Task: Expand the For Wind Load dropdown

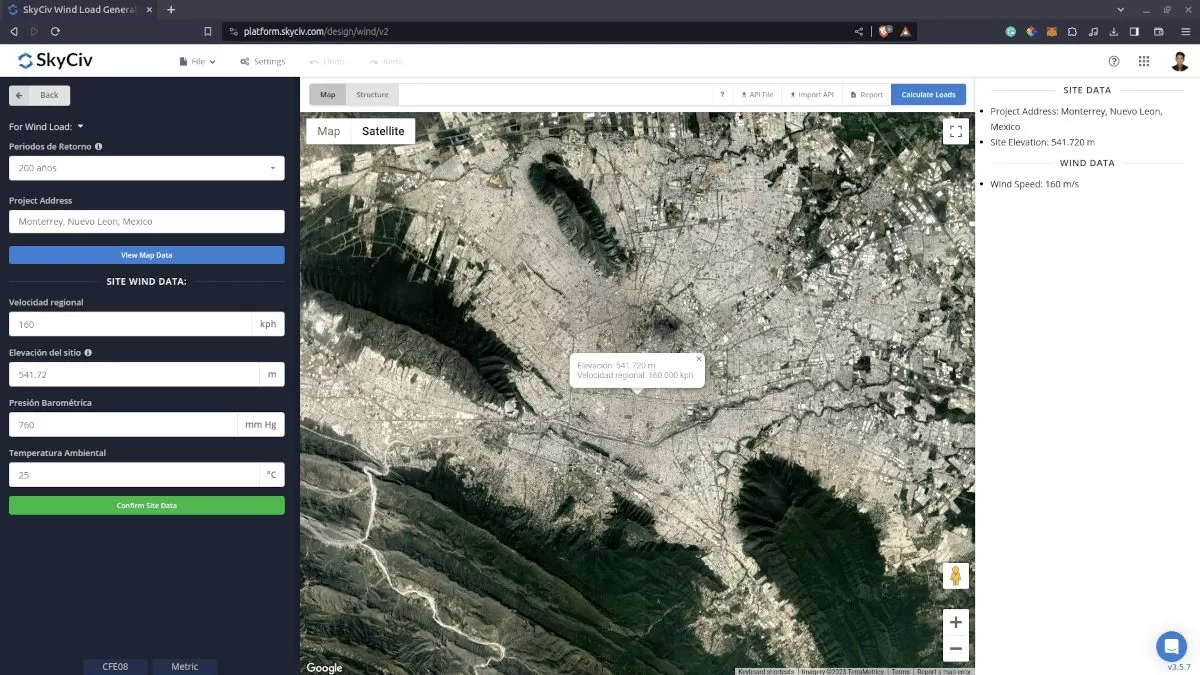Action: coord(46,127)
